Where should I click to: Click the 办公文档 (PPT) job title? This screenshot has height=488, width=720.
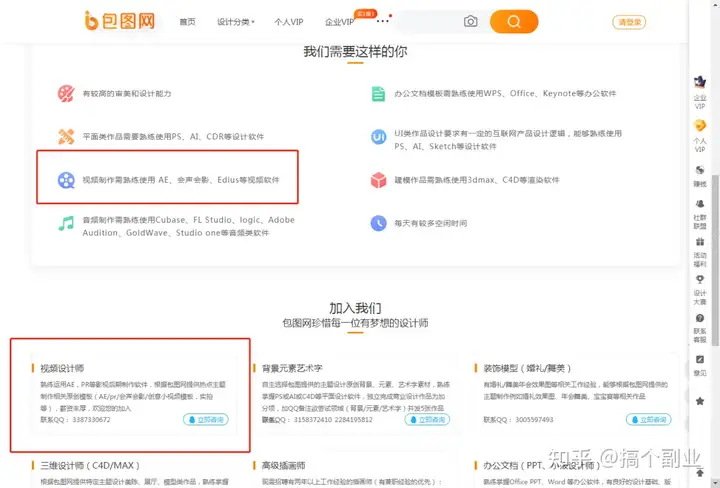click(542, 466)
